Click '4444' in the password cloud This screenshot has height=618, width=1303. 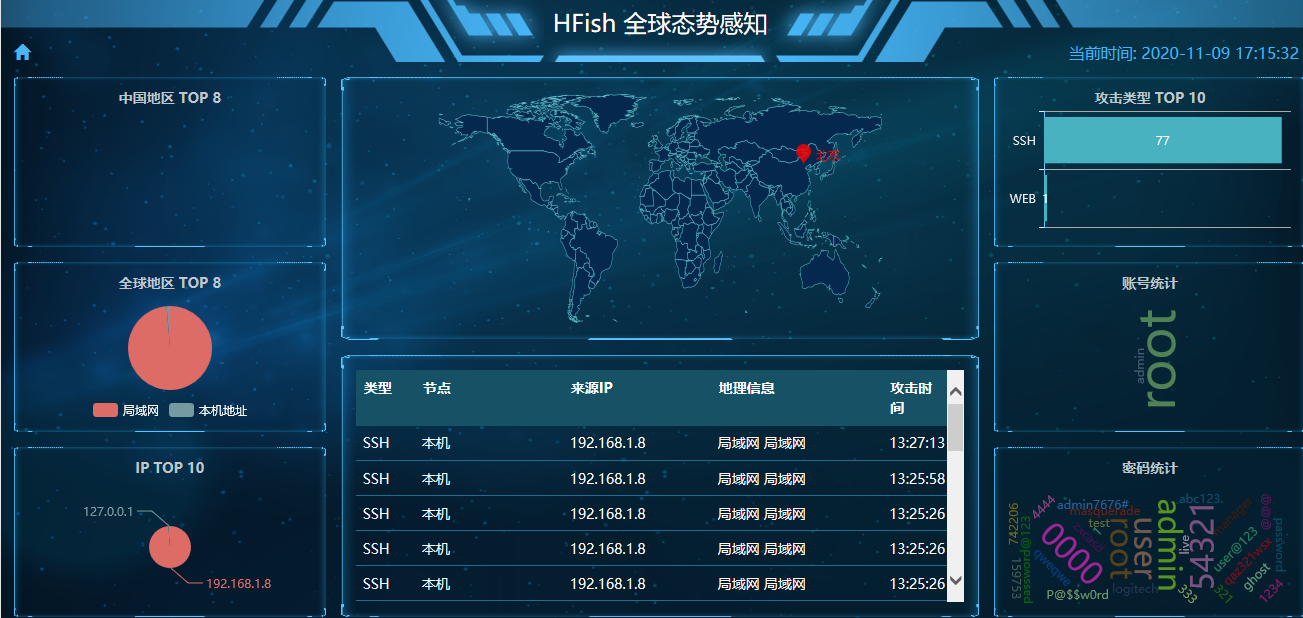tap(1044, 506)
